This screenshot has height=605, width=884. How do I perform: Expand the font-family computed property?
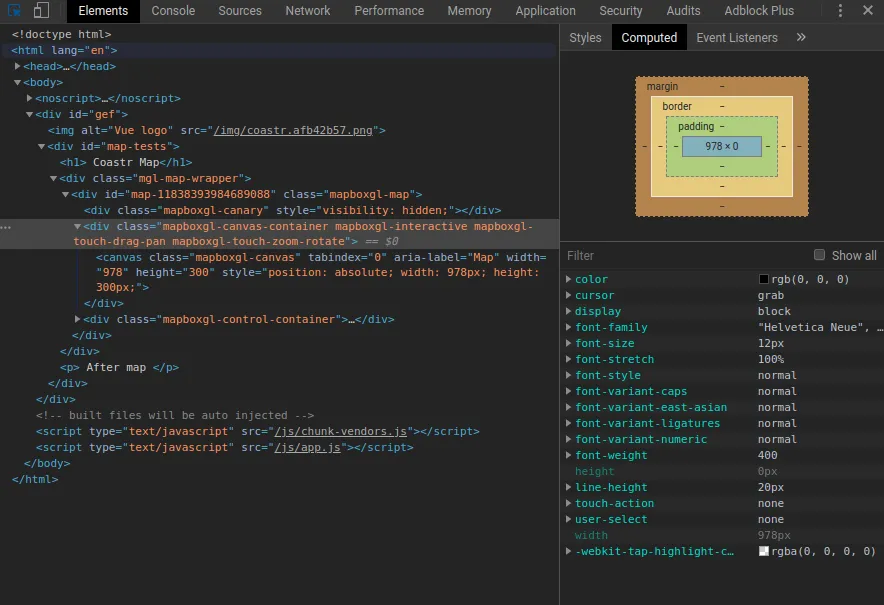tap(569, 327)
